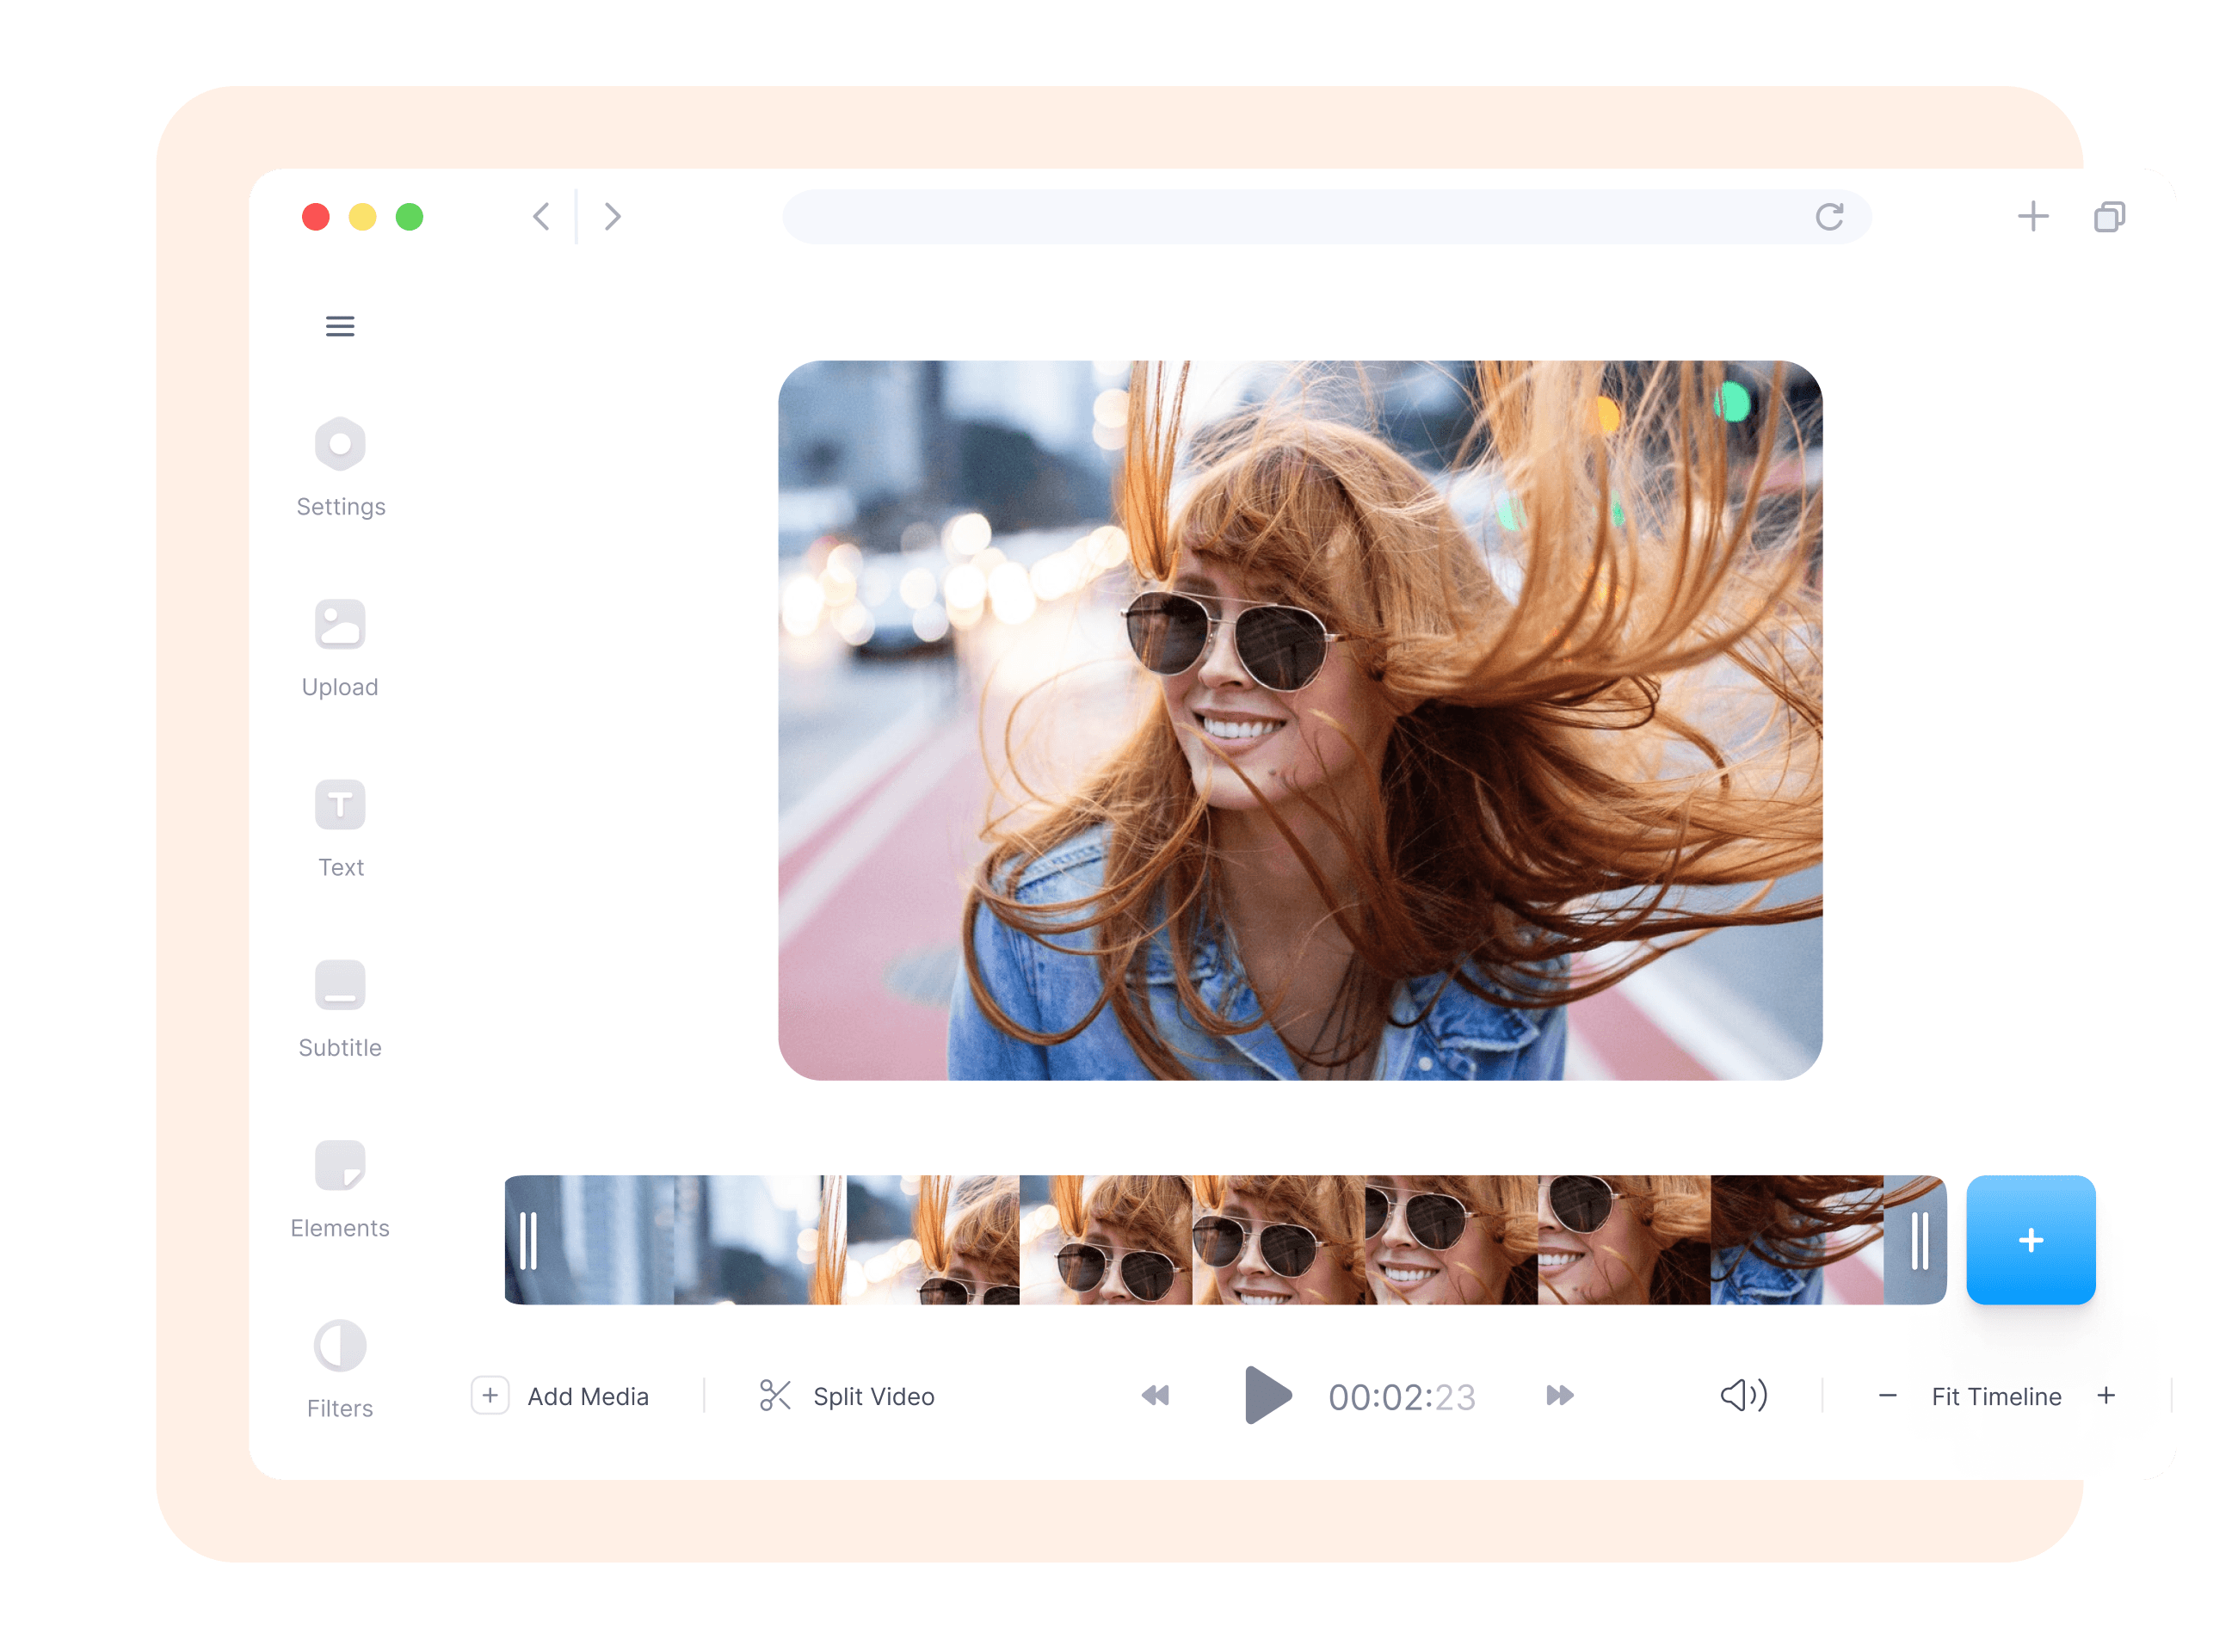Reduce timeline zoom with the minus stepper
The image size is (2238, 1652).
tap(1887, 1396)
